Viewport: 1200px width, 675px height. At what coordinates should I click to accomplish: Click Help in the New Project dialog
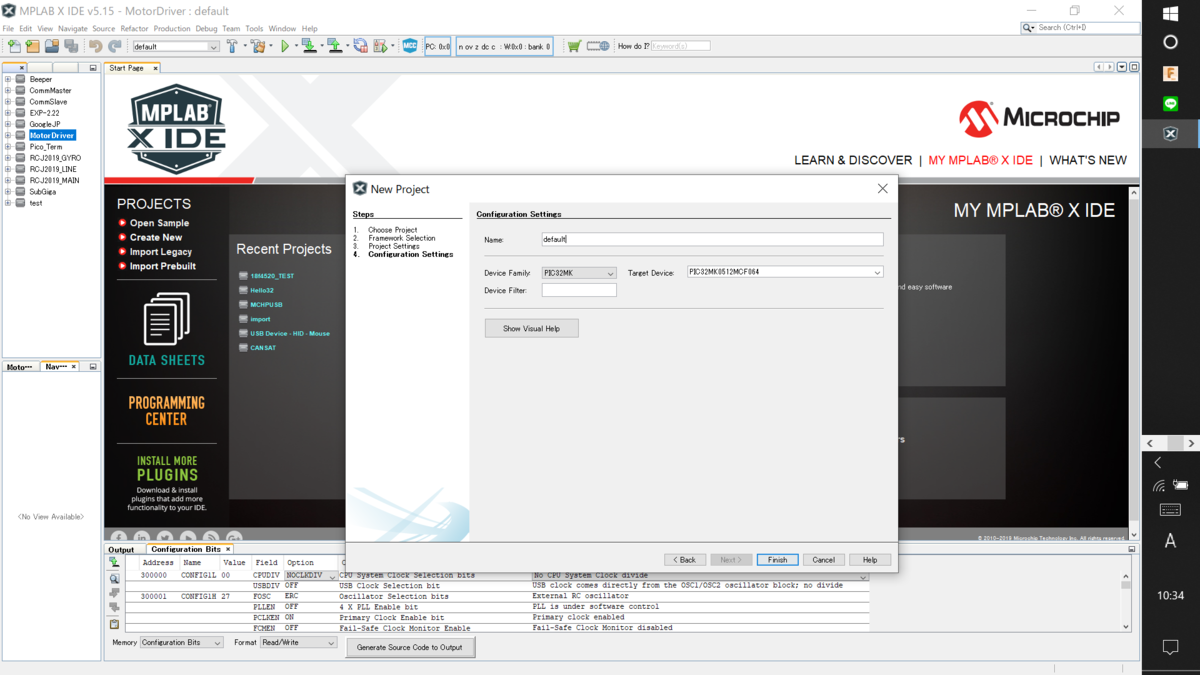870,560
